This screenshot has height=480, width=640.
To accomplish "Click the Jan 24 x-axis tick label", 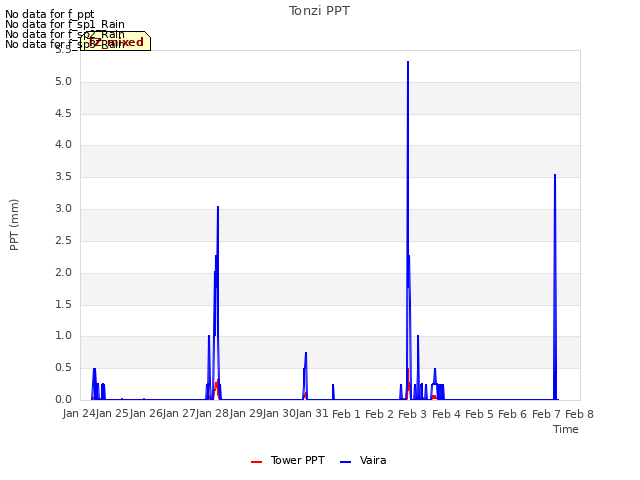I will 79,414.
